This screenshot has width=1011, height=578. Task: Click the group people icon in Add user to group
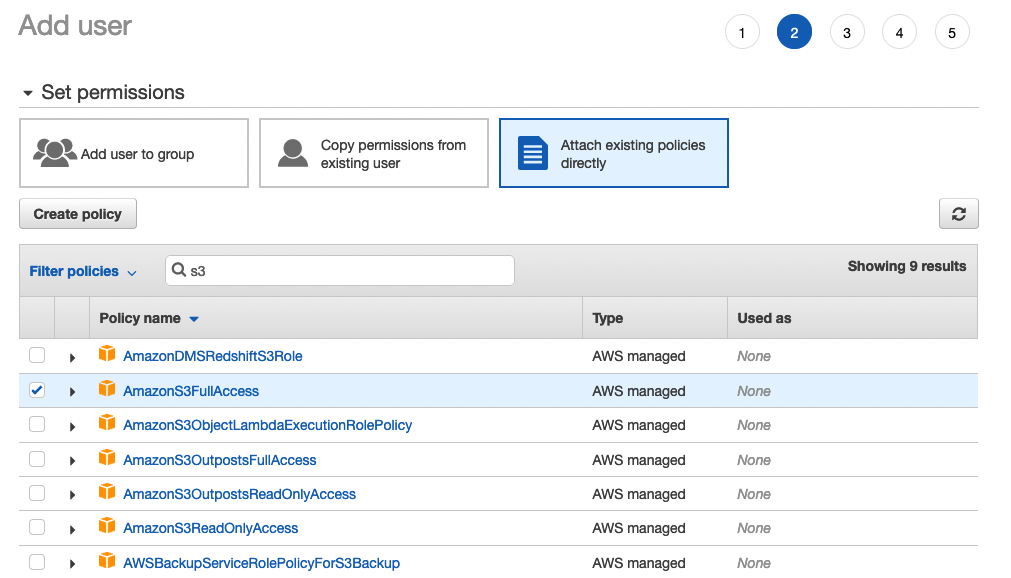(55, 153)
